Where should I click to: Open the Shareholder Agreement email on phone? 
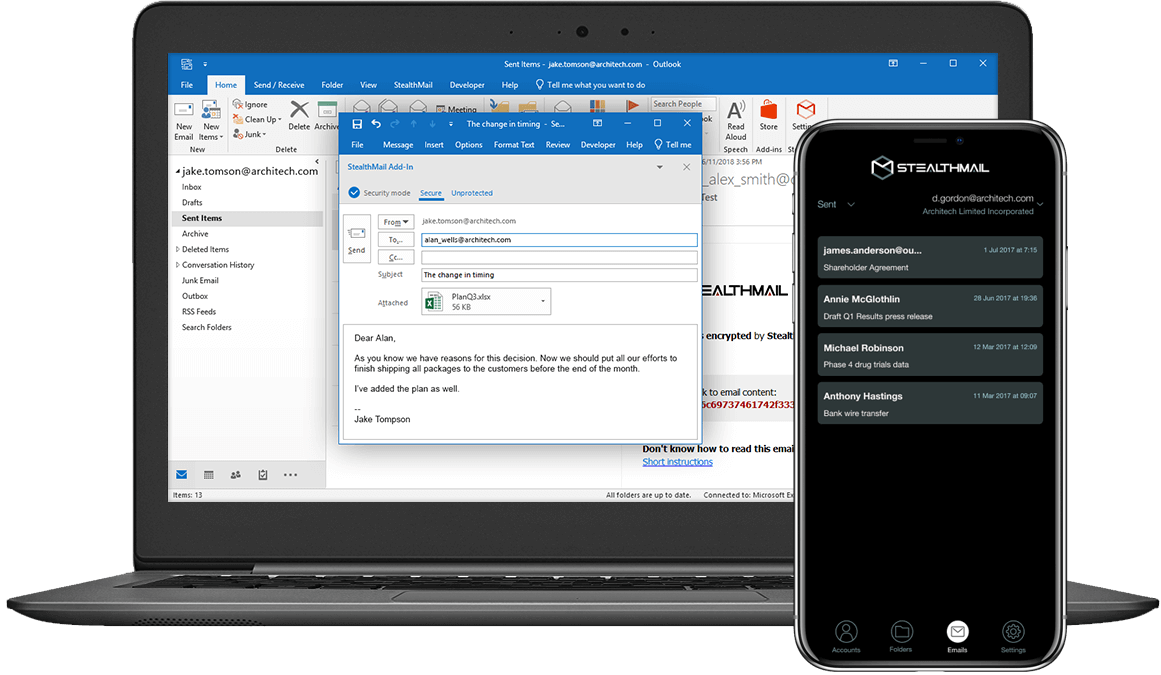point(930,258)
